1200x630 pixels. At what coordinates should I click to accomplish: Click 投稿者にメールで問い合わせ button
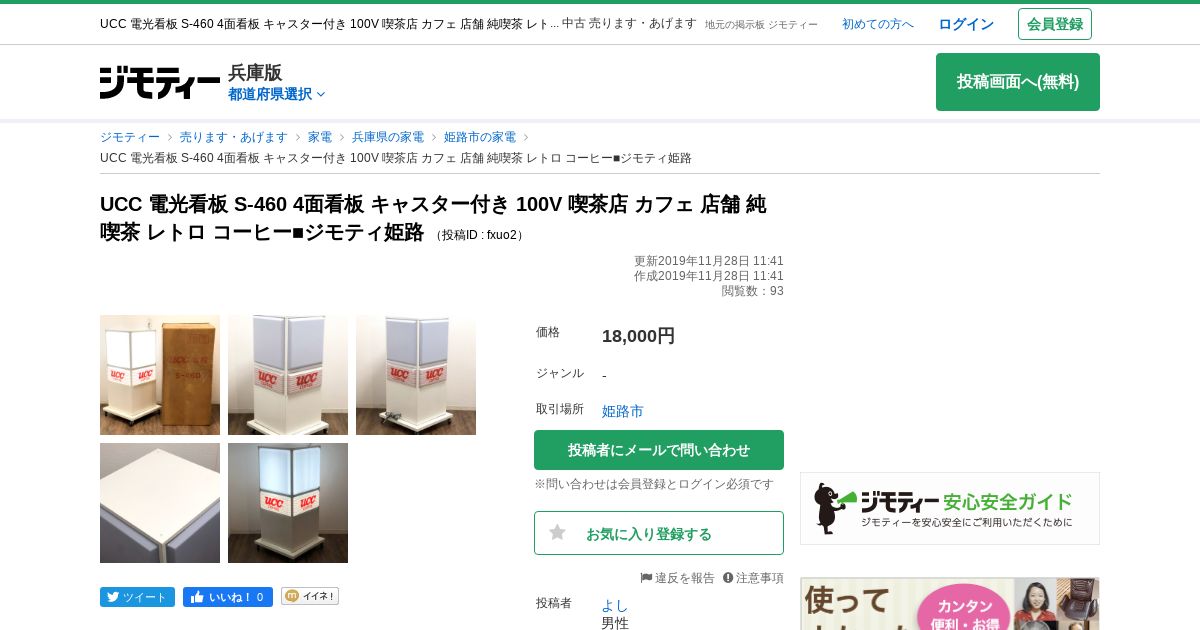click(659, 450)
